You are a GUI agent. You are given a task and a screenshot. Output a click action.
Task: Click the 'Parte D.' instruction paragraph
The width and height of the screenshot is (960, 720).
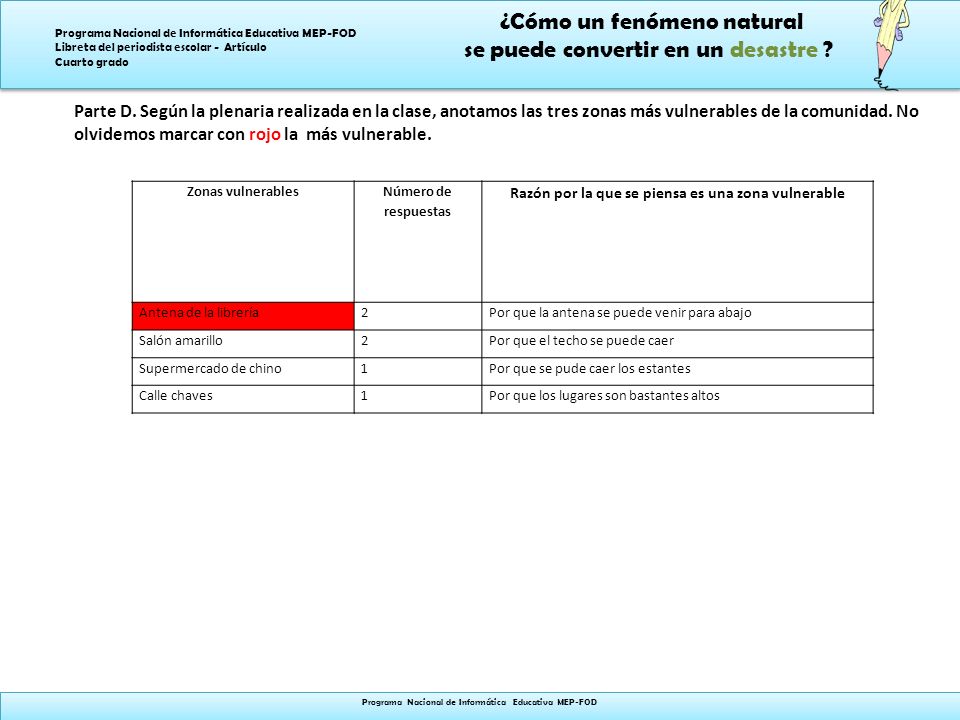click(496, 122)
